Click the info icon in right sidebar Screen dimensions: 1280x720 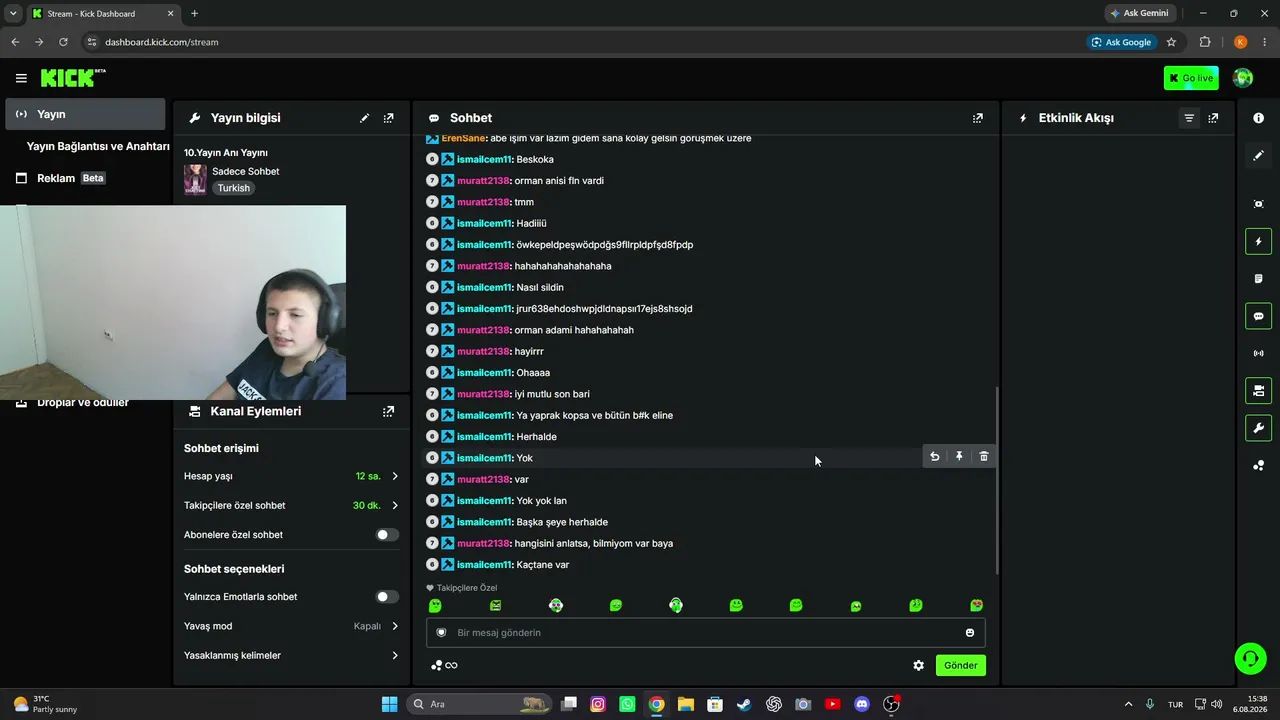pos(1258,118)
